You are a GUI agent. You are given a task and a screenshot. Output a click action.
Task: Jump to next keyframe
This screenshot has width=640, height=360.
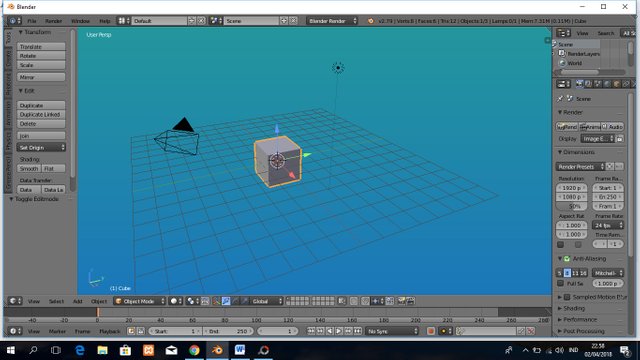click(349, 331)
